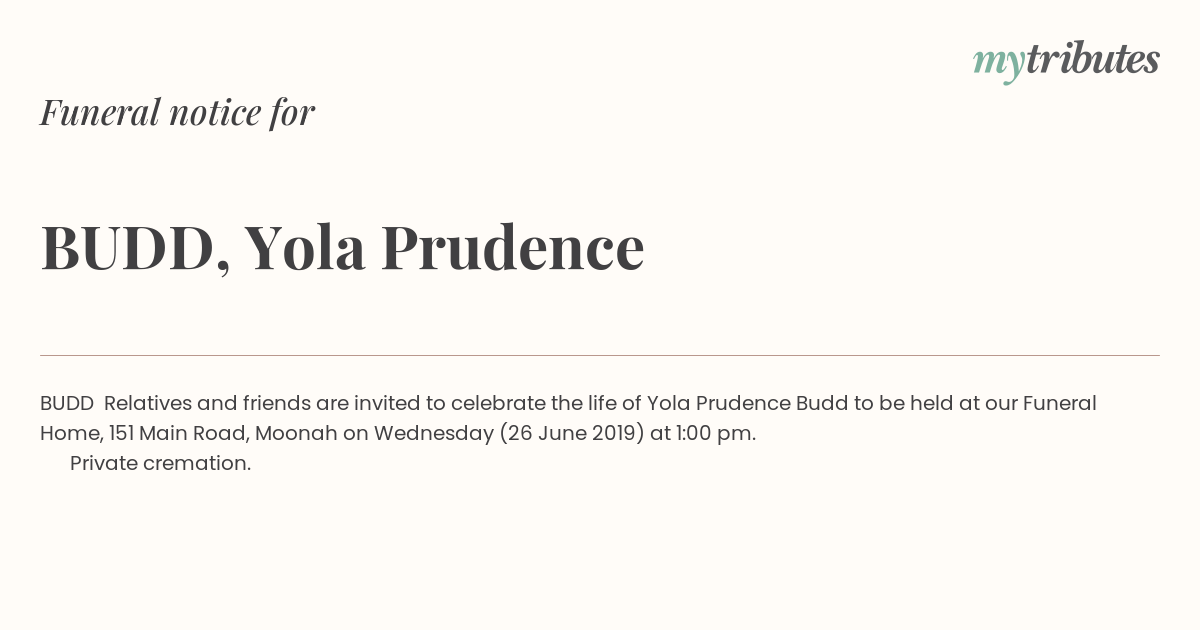Click the address '151 Main Road, Moonah'
Screen dimensions: 1200x630
[213, 433]
